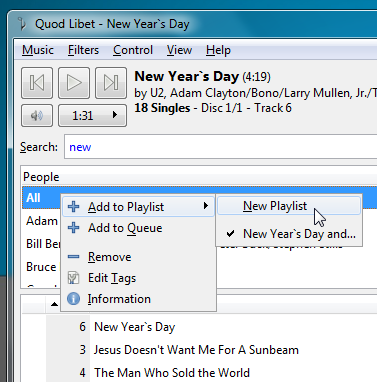Open the volume speaker button
Image resolution: width=377 pixels, height=382 pixels.
(37, 116)
